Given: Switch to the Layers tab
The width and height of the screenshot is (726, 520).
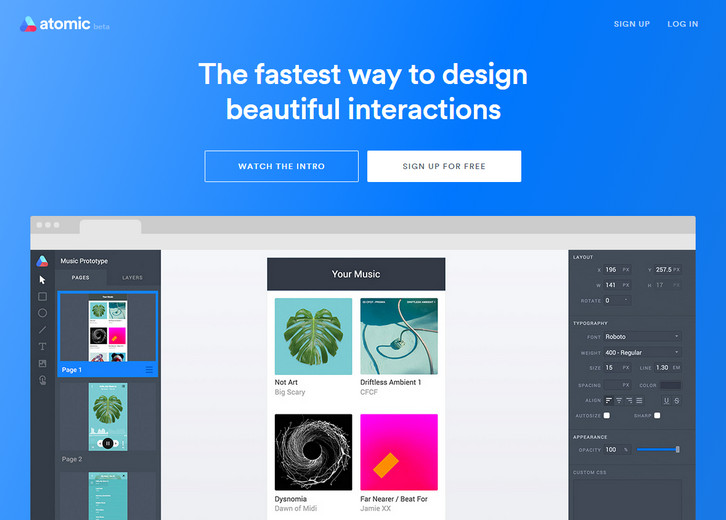Looking at the screenshot, I should click(132, 278).
